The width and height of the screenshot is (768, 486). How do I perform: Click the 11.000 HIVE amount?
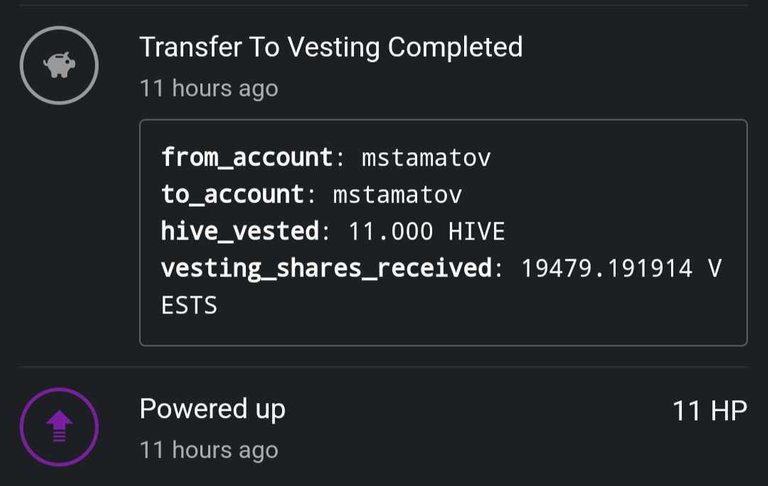(x=427, y=231)
